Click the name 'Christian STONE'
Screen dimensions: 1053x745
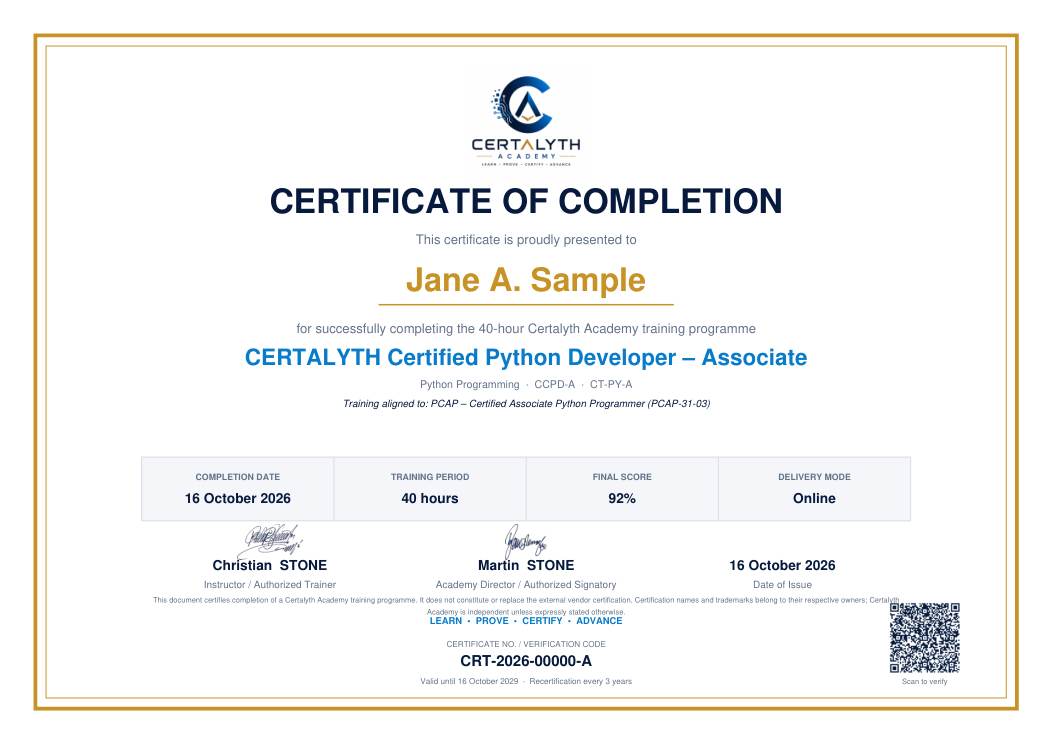pos(269,566)
